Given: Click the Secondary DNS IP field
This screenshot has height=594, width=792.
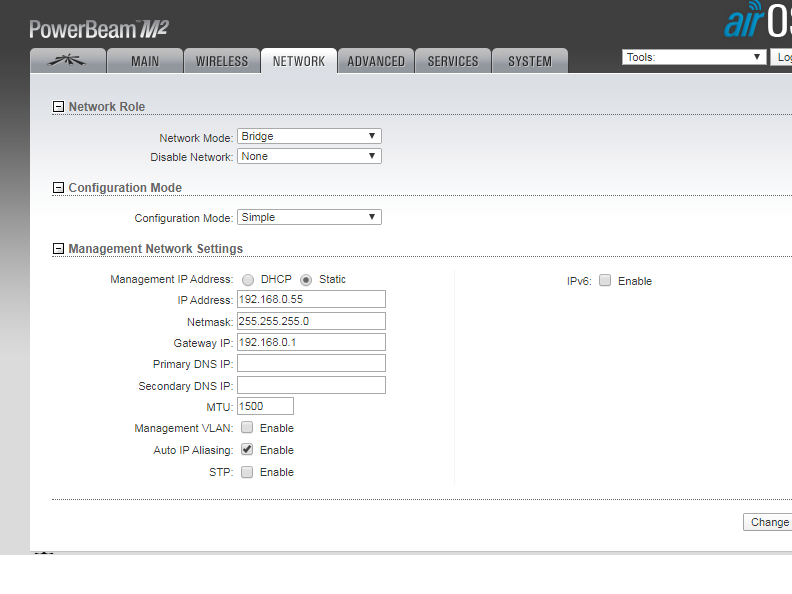Looking at the screenshot, I should (311, 385).
